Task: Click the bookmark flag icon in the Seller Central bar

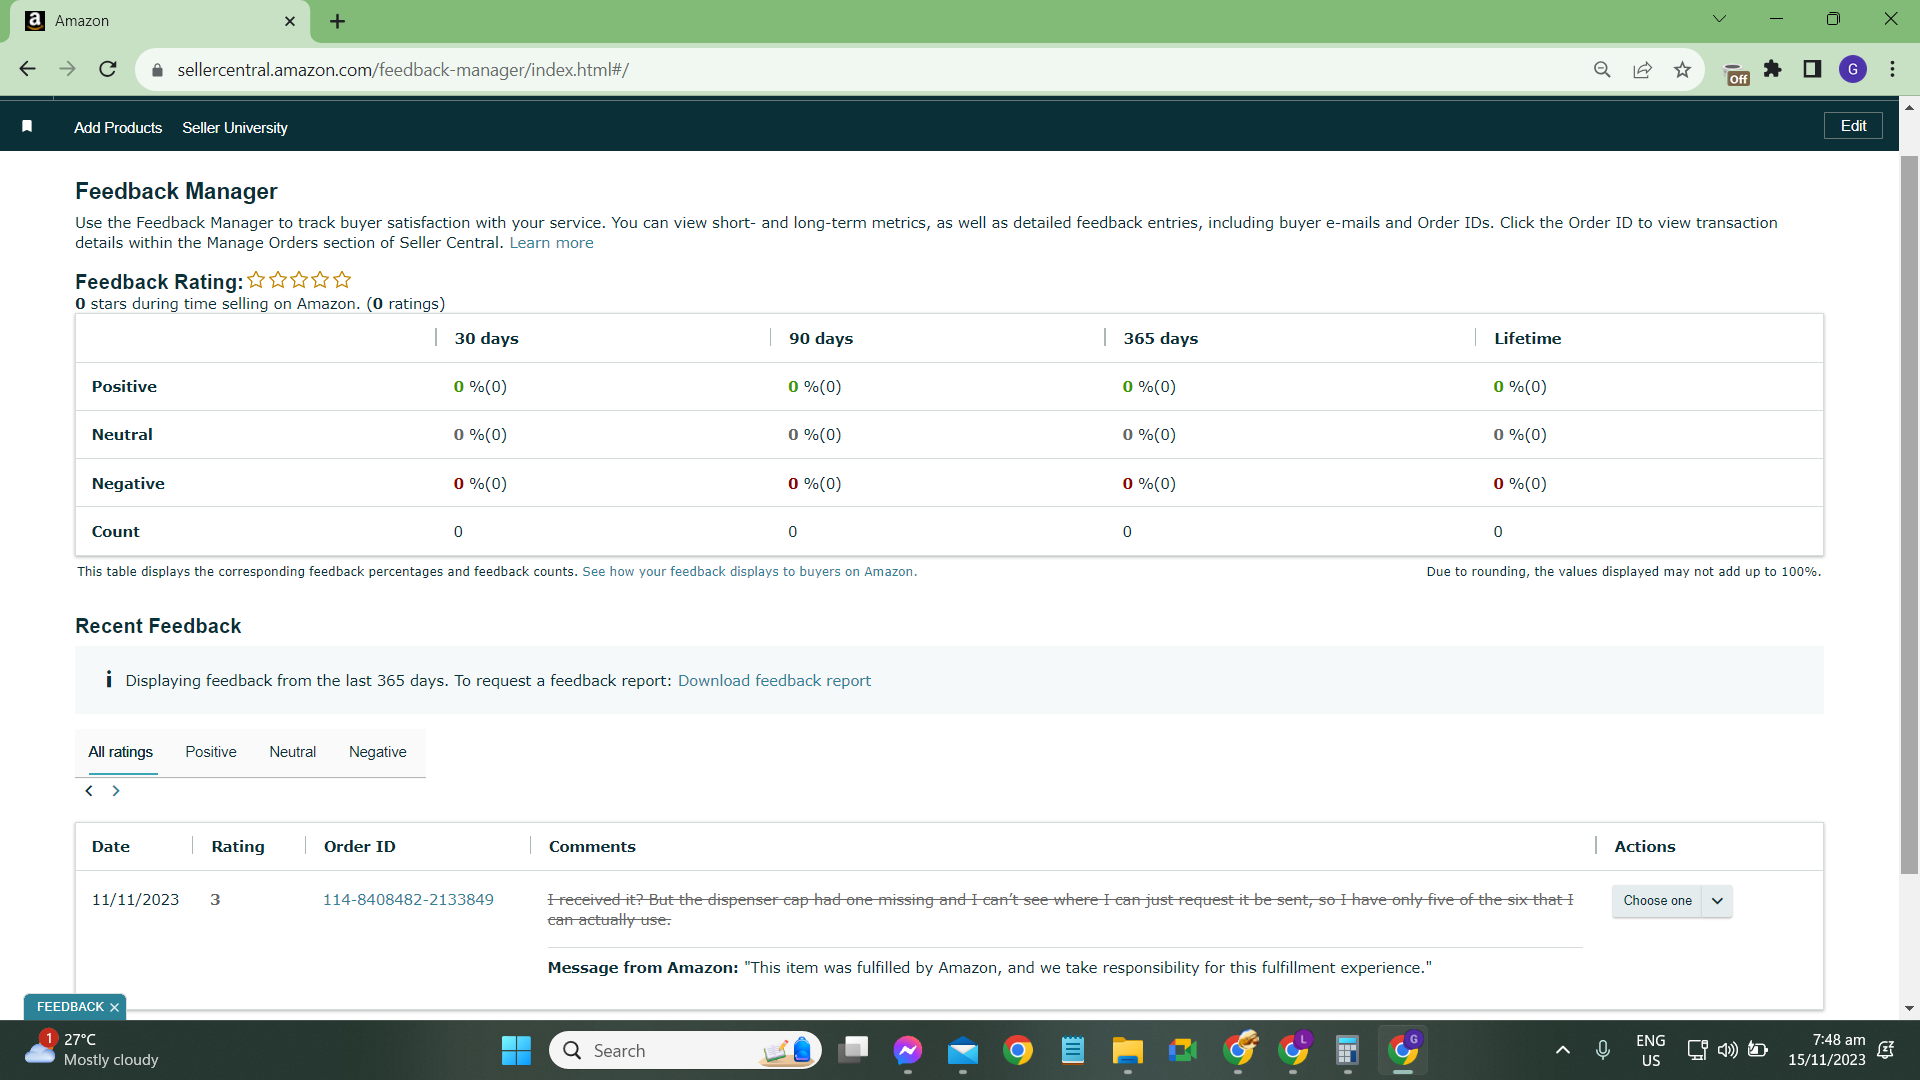Action: pos(27,126)
